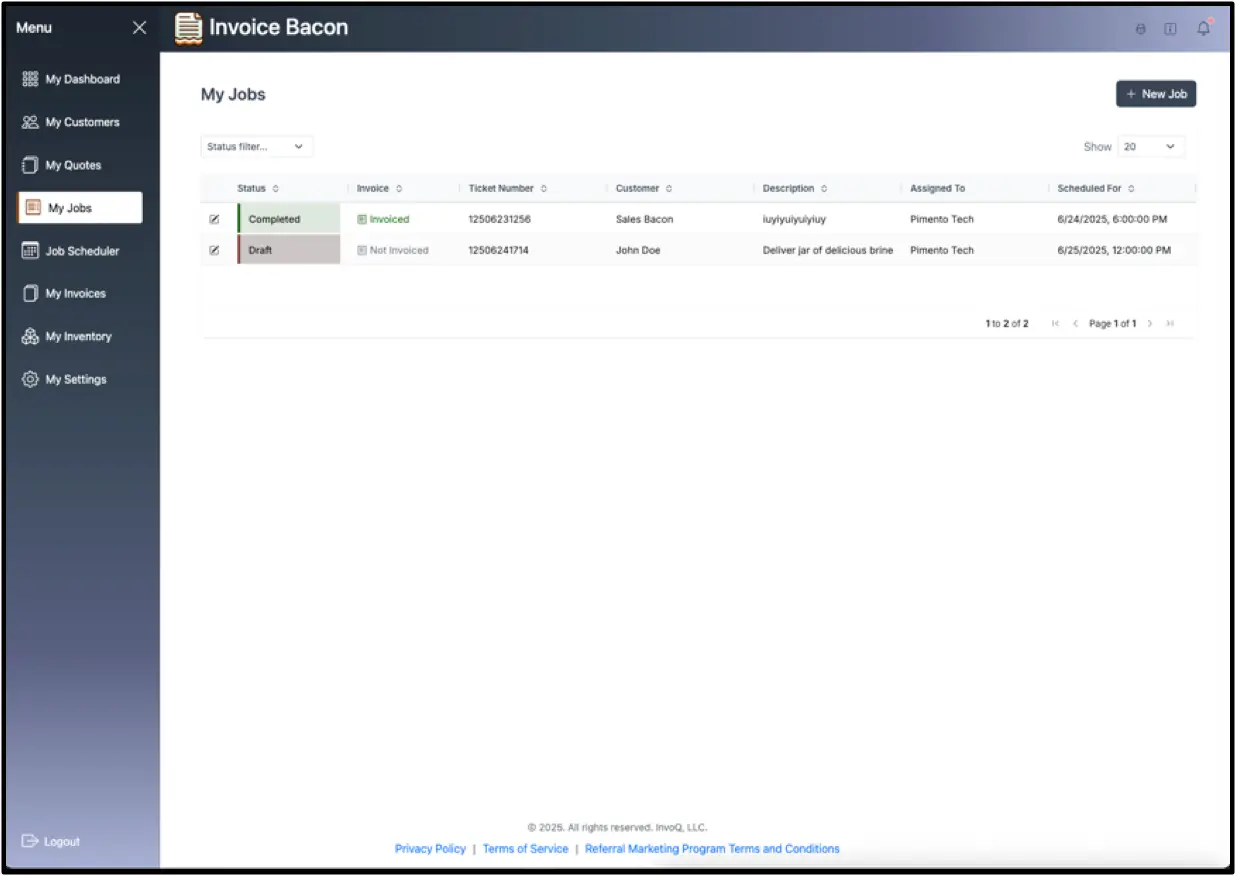
Task: Click the My Jobs page heading
Action: click(x=233, y=95)
